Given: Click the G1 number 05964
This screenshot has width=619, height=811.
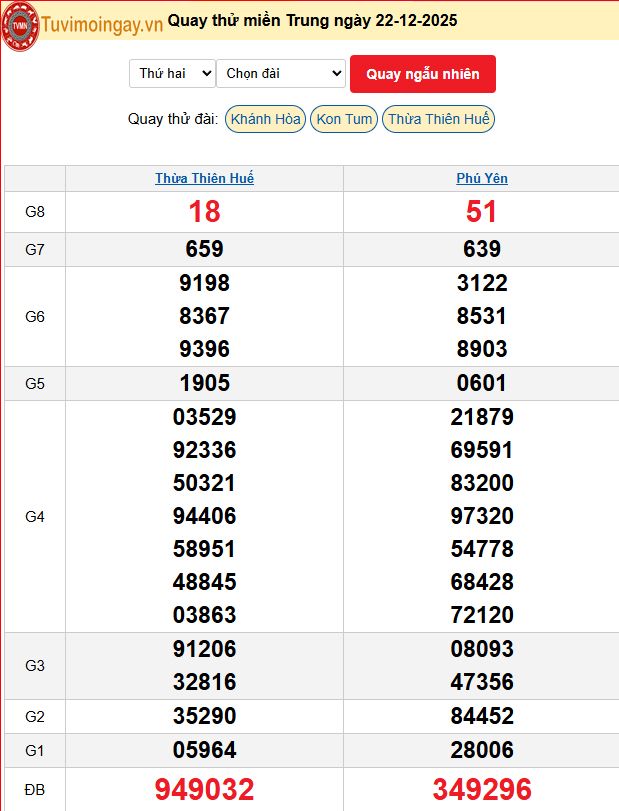Looking at the screenshot, I should click(x=204, y=750).
